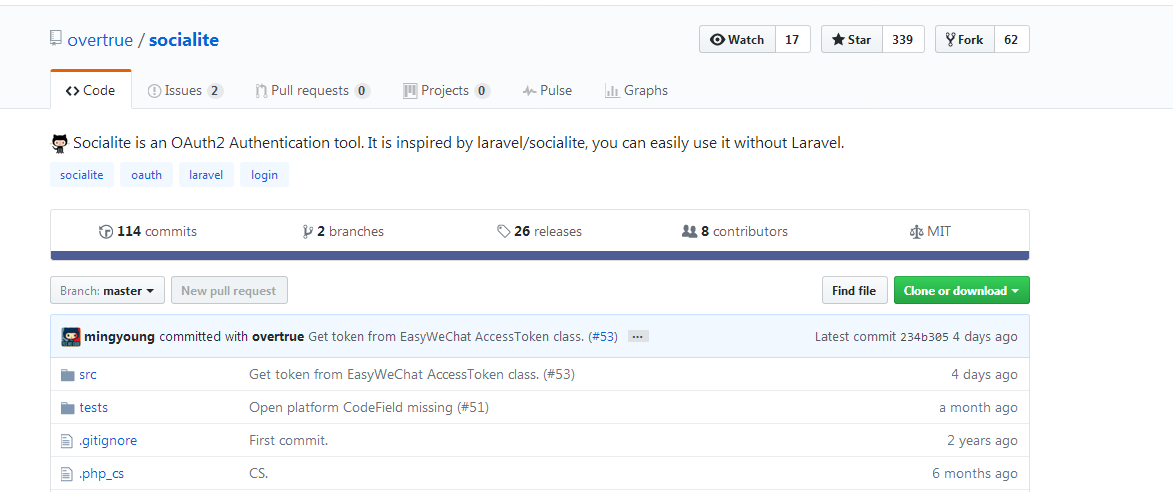Open the .gitignore file

(108, 440)
